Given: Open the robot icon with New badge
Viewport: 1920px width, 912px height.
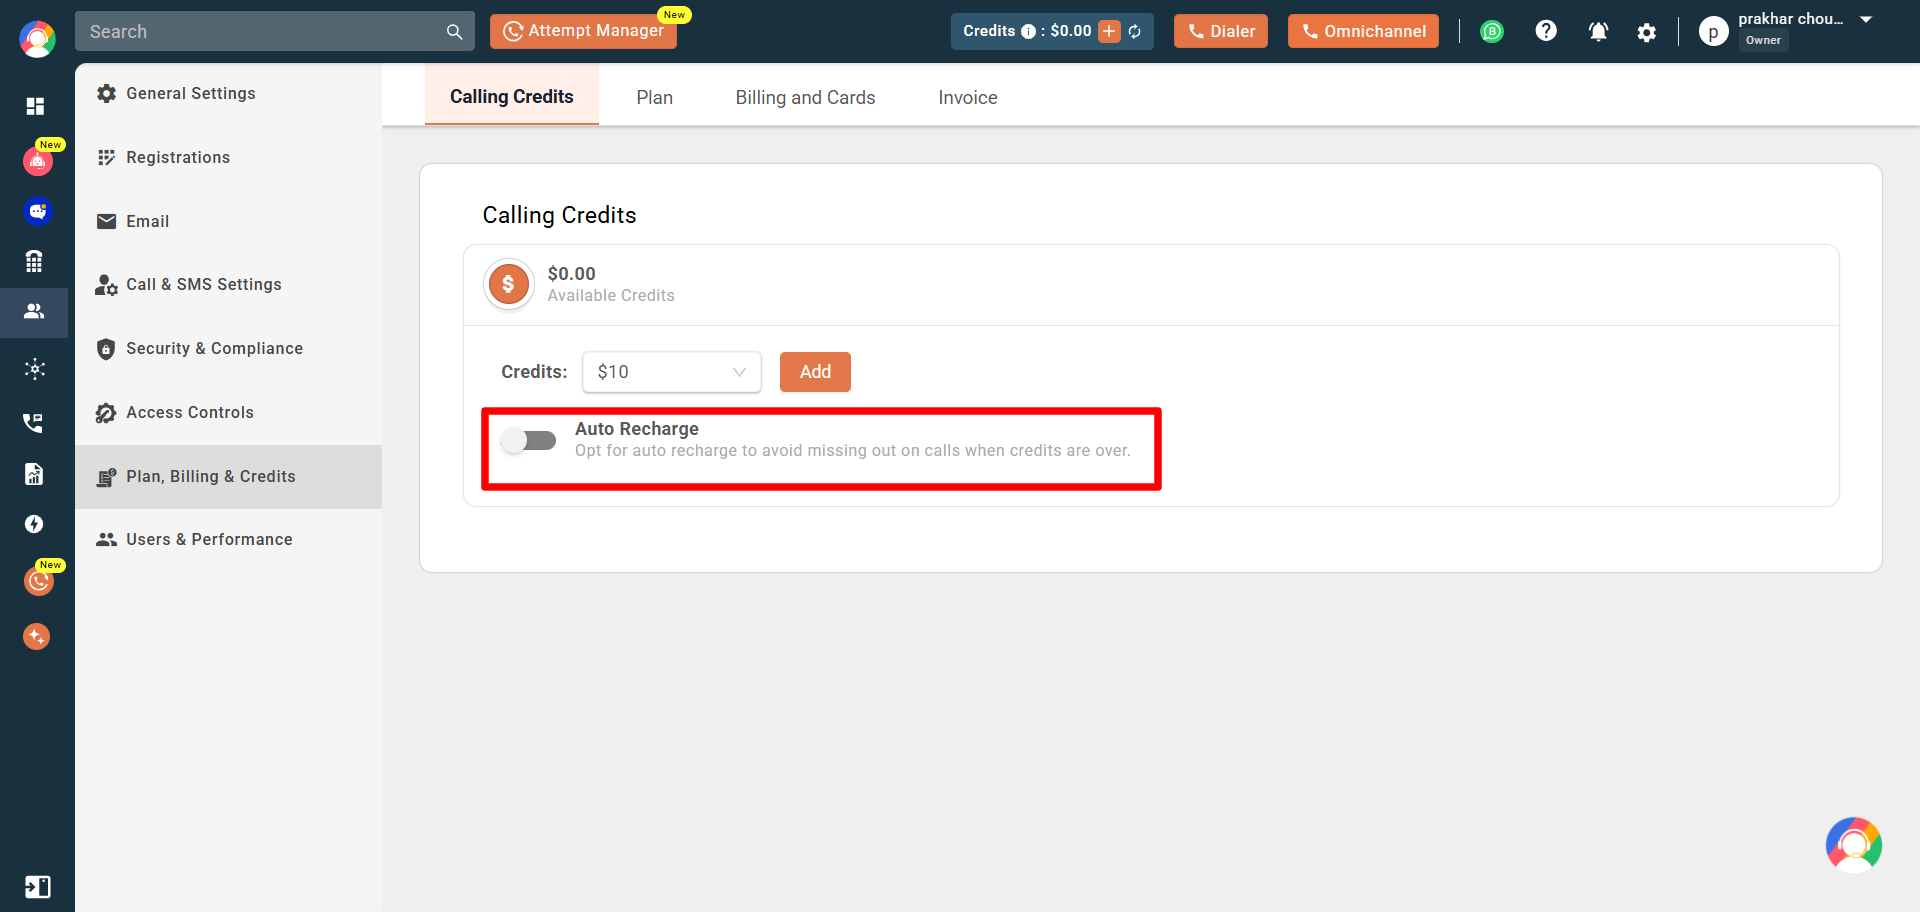Looking at the screenshot, I should [x=38, y=160].
